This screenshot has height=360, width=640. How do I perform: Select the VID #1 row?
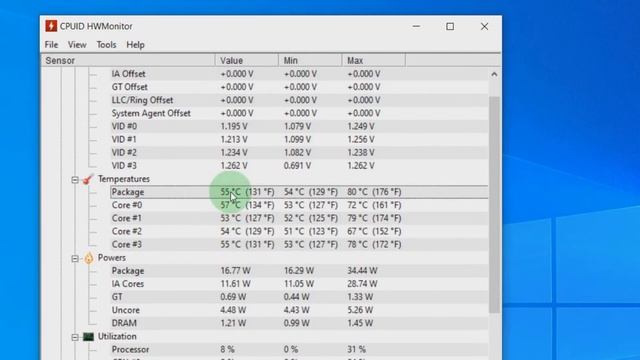click(299, 140)
